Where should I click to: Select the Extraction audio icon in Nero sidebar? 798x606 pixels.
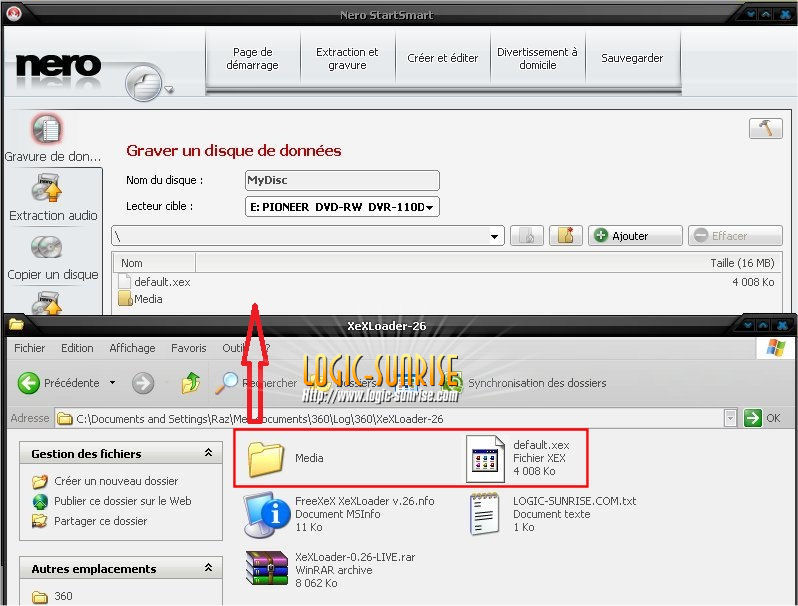click(46, 188)
